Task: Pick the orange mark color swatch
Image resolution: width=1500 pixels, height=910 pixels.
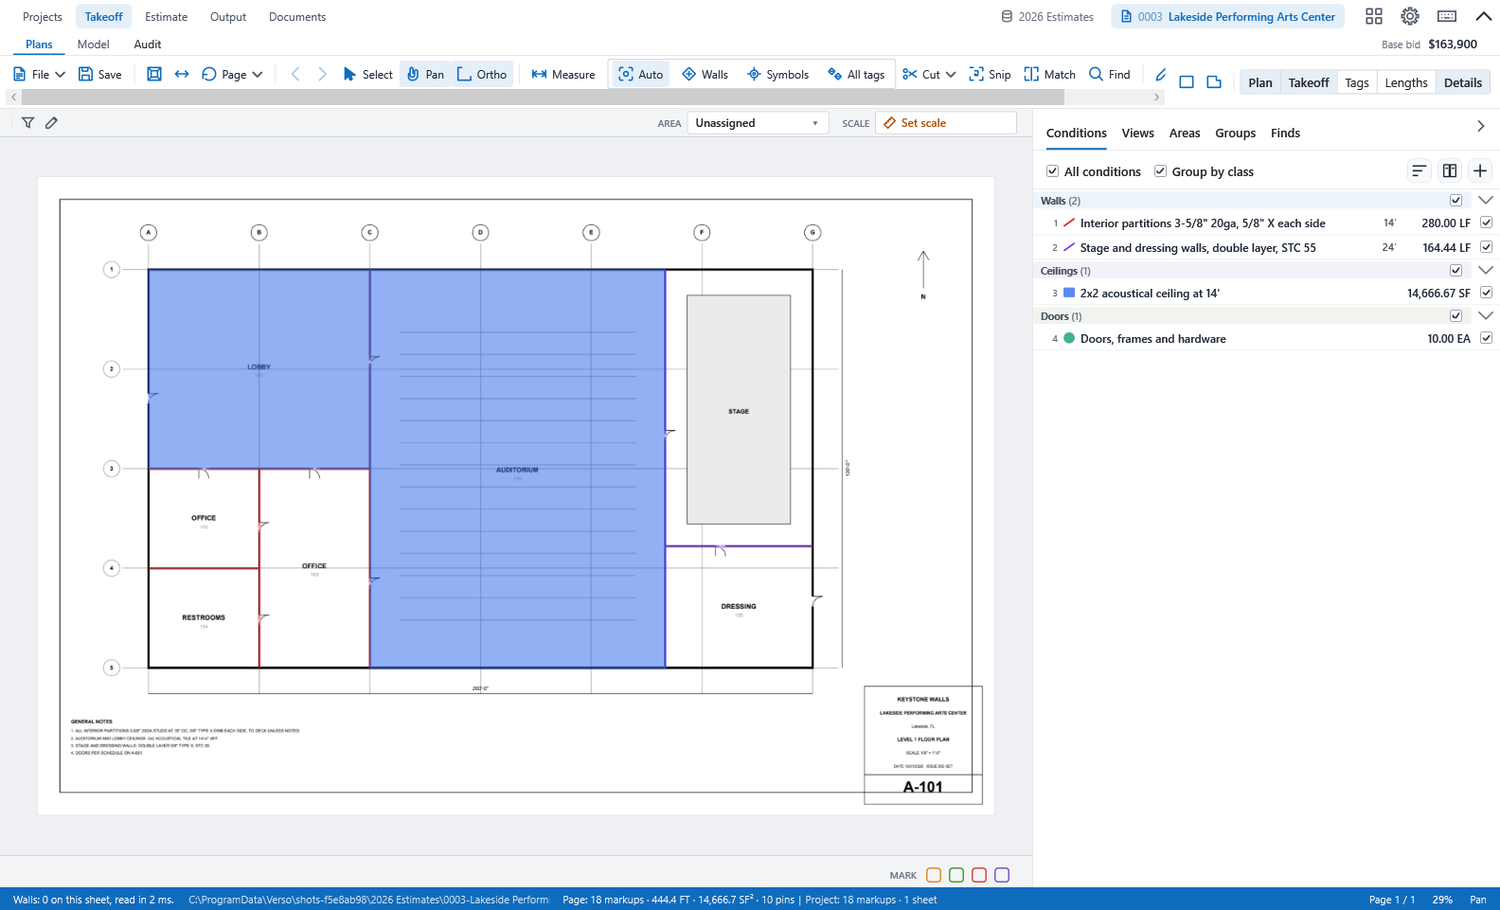Action: tap(934, 875)
